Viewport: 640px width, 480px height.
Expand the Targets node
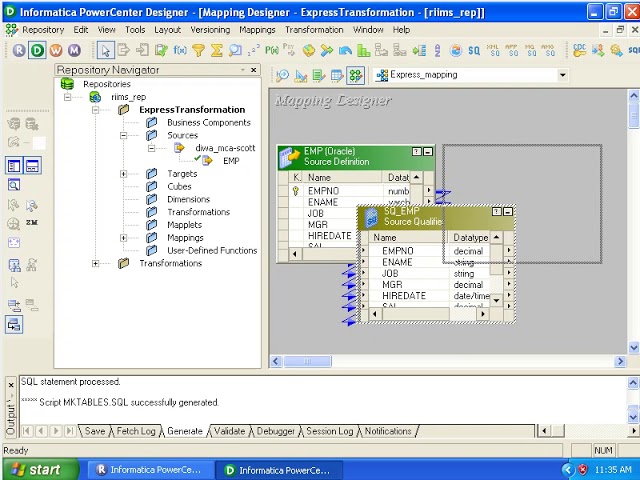[x=124, y=174]
